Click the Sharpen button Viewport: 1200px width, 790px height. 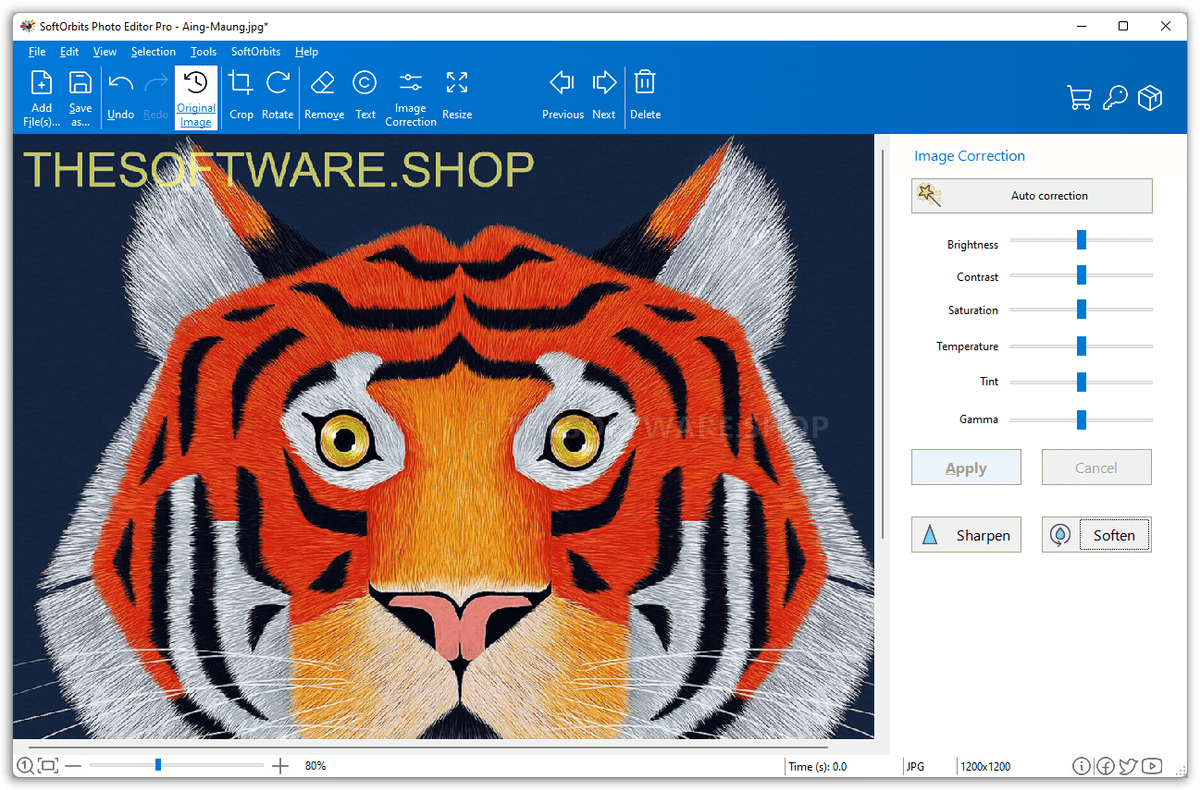coord(966,535)
